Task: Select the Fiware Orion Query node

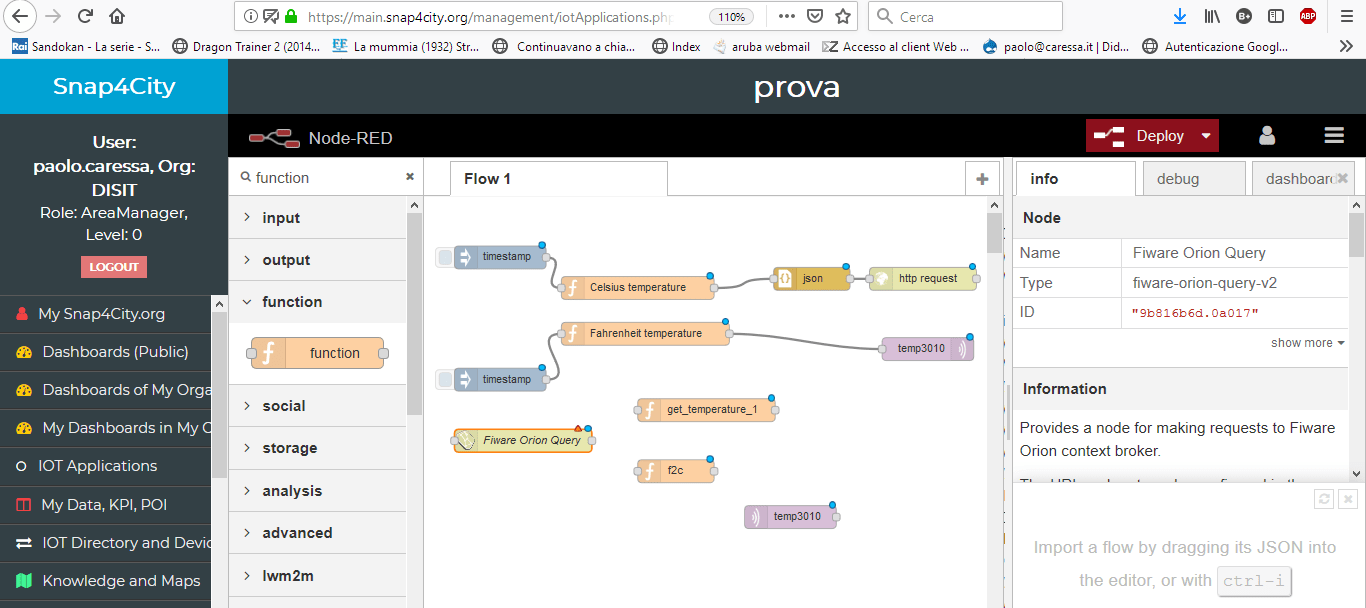Action: (x=523, y=440)
